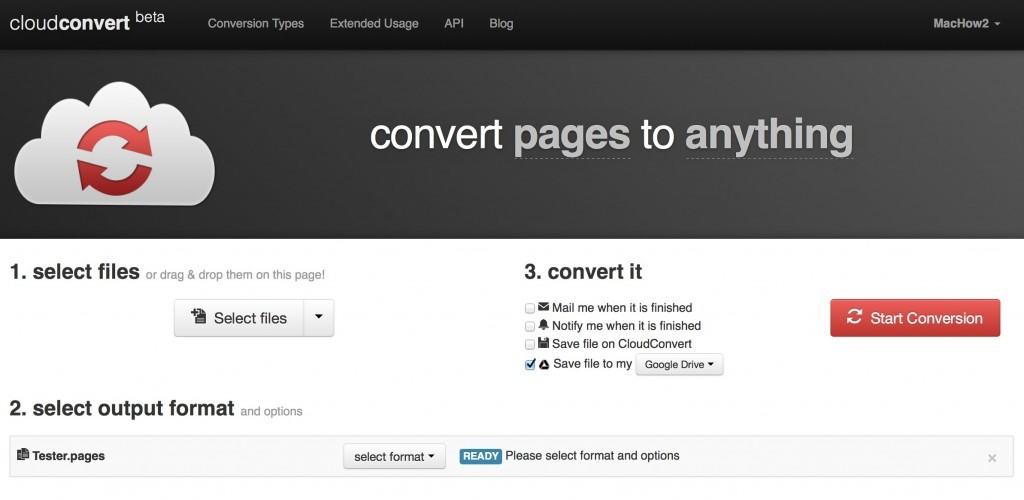Click the '3. convert it' heading

click(x=583, y=272)
